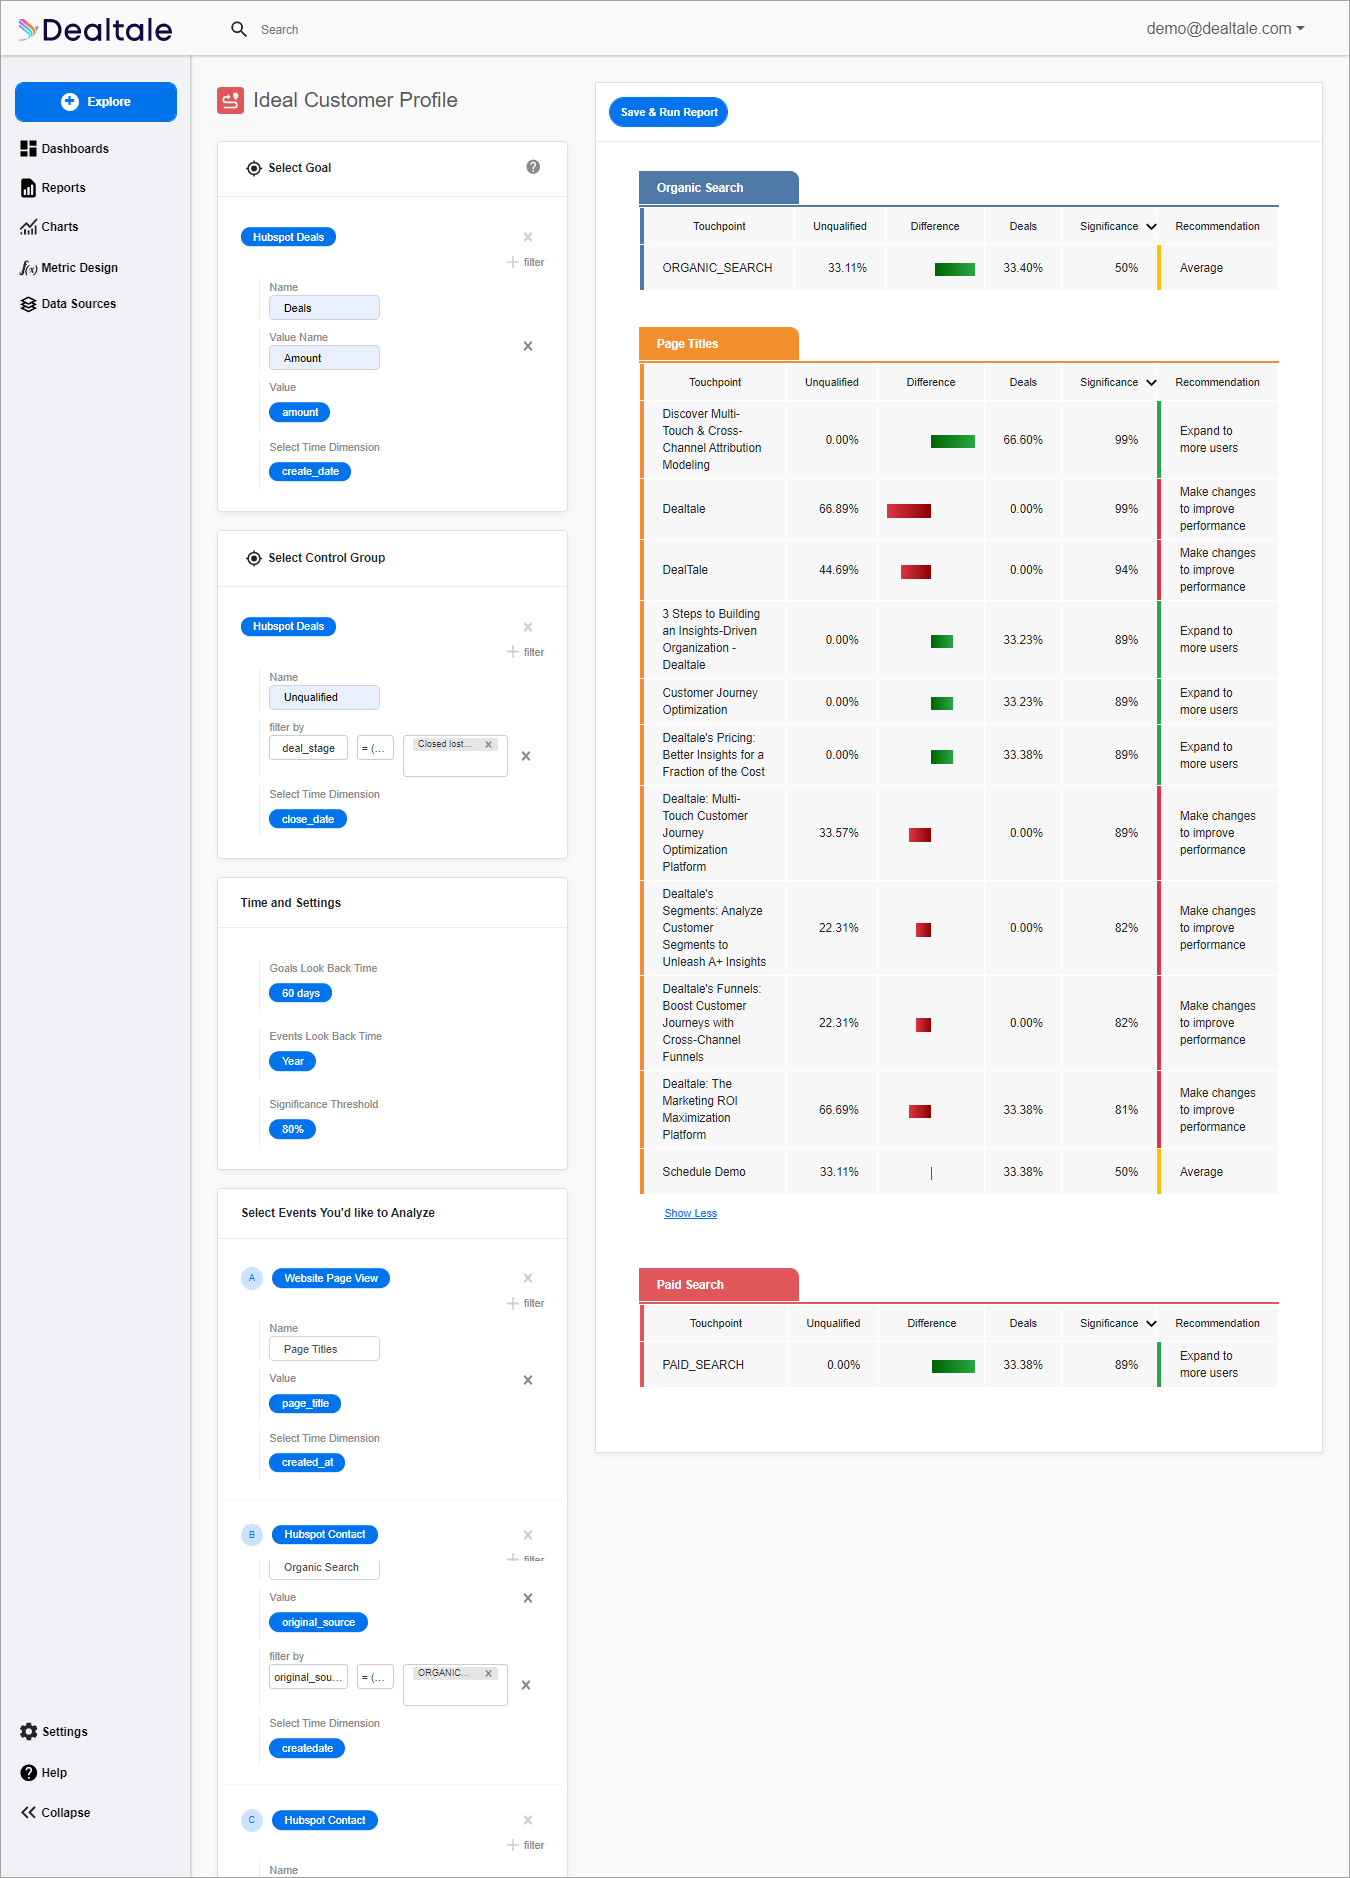Remove event B Hubspot Contact

click(528, 1535)
